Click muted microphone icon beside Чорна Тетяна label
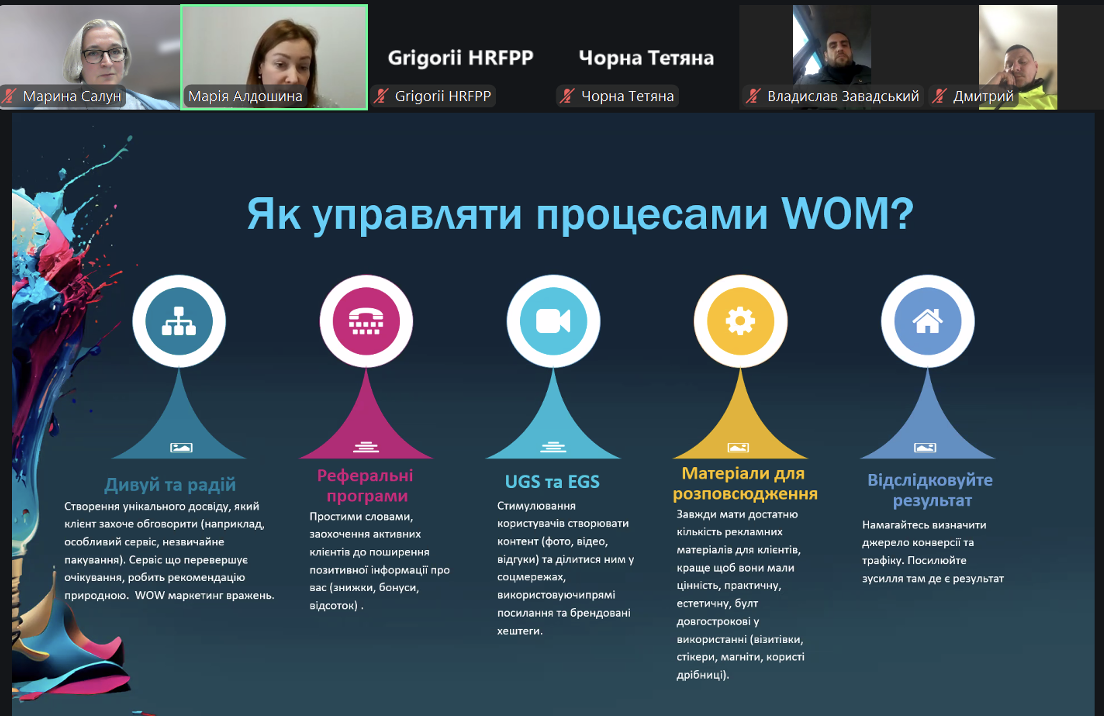 pyautogui.click(x=568, y=97)
